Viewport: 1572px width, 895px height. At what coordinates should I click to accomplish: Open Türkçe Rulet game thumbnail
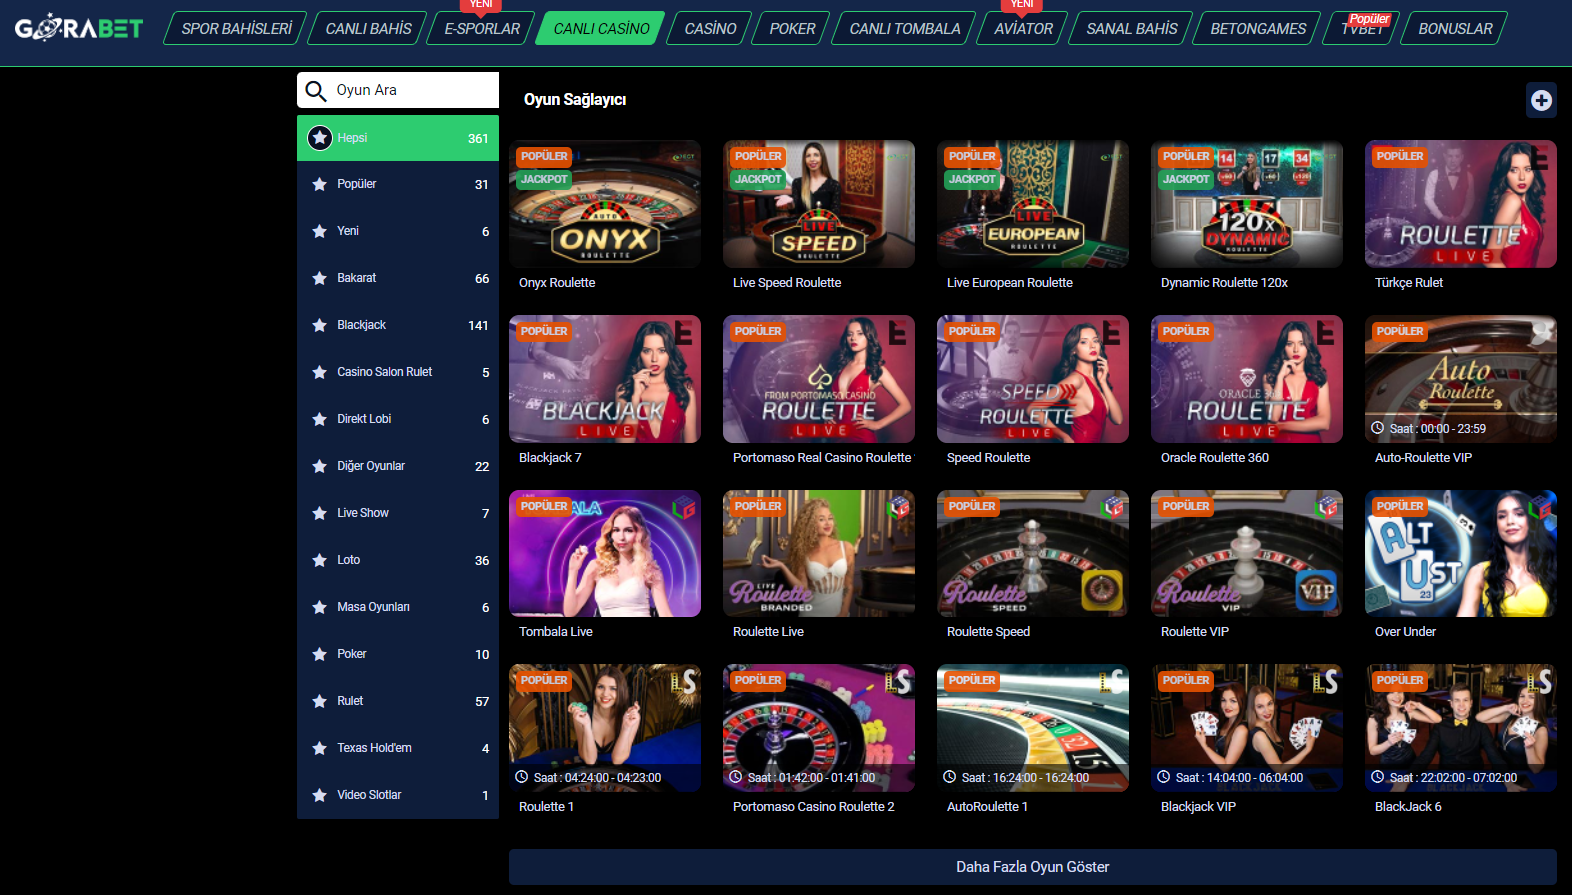(x=1461, y=204)
